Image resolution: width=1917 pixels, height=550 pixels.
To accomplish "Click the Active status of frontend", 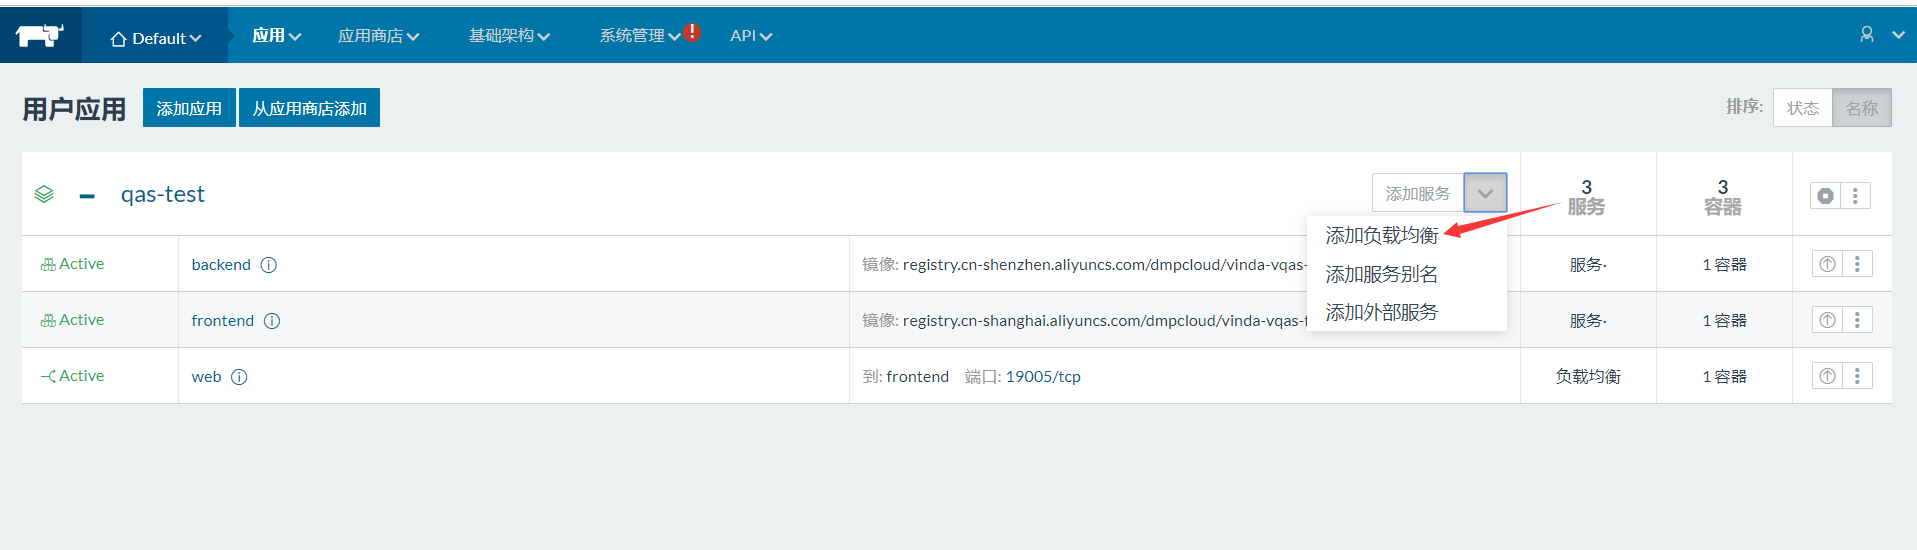I will pos(72,320).
